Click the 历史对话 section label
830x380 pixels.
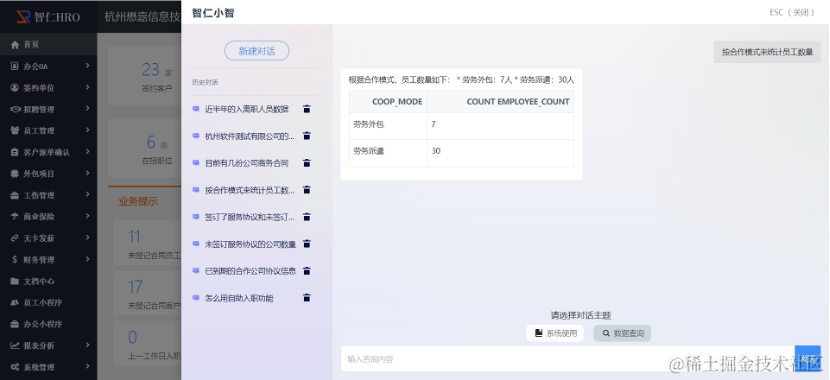[205, 83]
